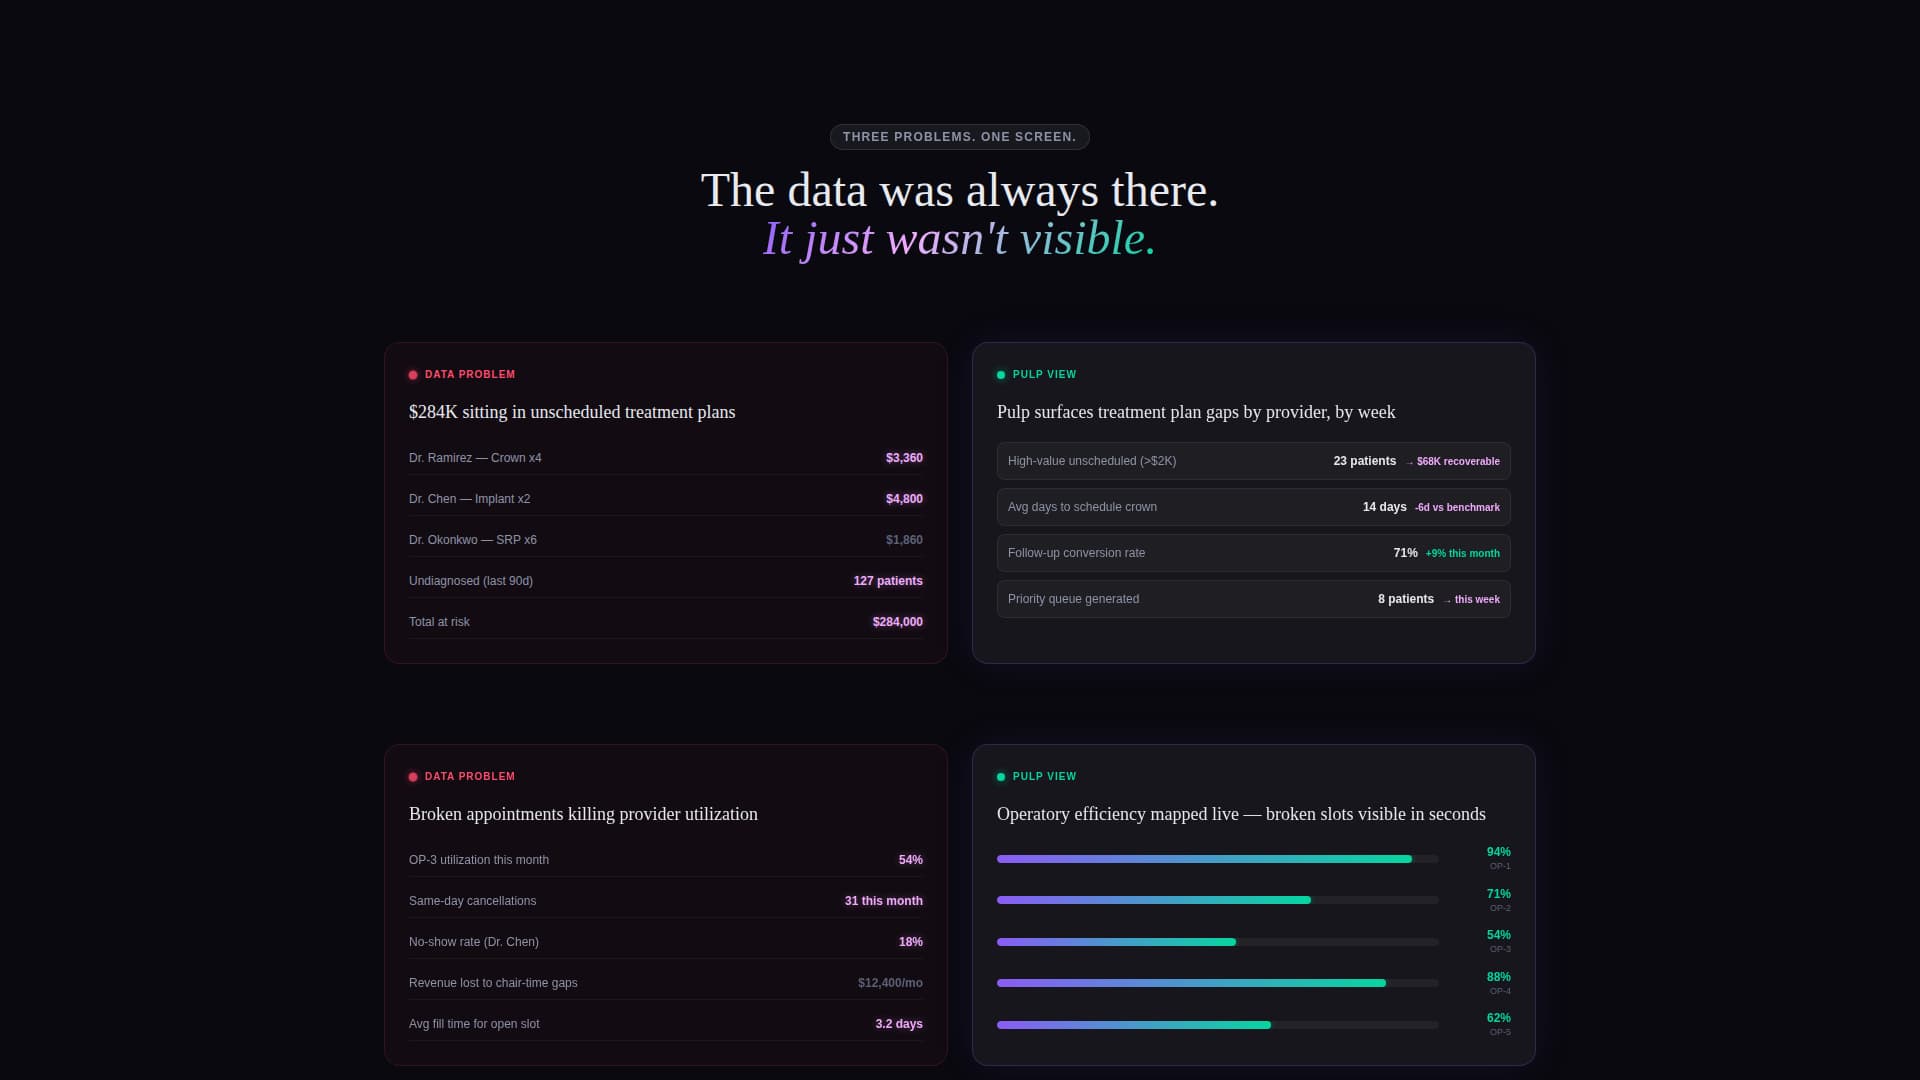
Task: Click the '127 patients' value
Action: (888, 581)
